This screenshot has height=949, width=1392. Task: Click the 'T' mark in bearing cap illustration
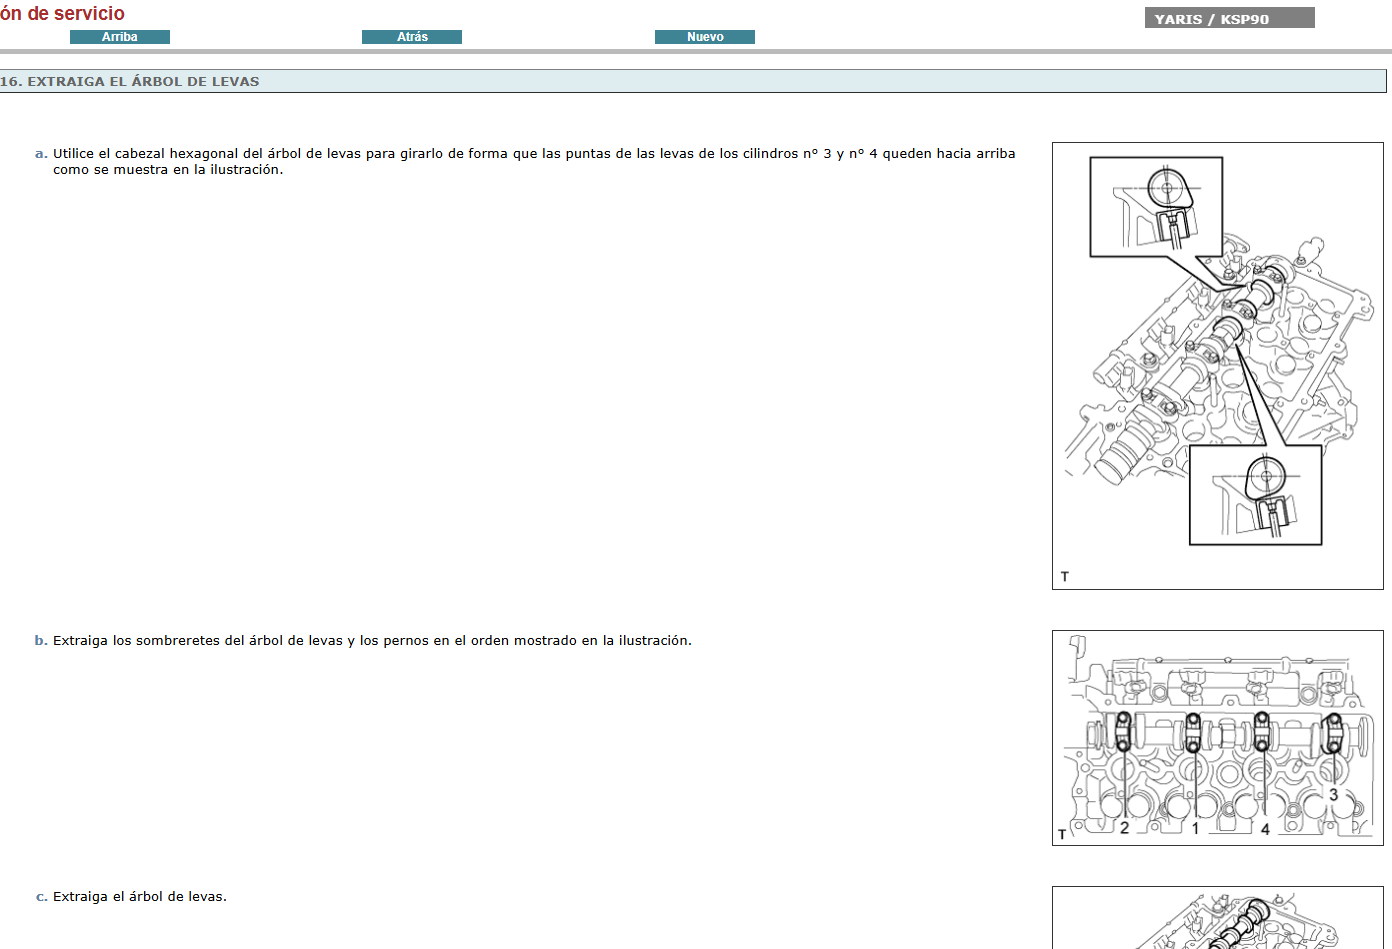1062,834
